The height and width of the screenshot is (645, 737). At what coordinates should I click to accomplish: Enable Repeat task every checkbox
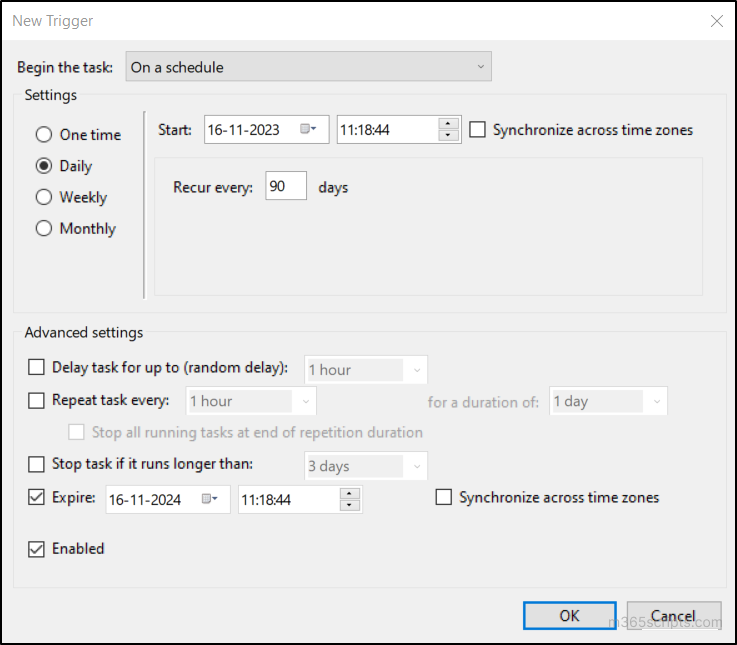pos(37,400)
